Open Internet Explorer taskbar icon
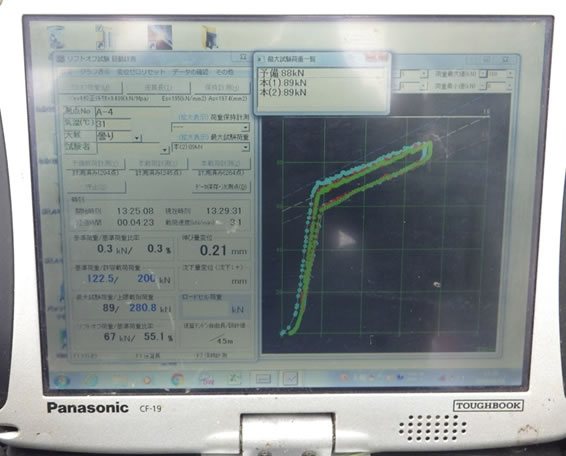The image size is (566, 456). (91, 380)
